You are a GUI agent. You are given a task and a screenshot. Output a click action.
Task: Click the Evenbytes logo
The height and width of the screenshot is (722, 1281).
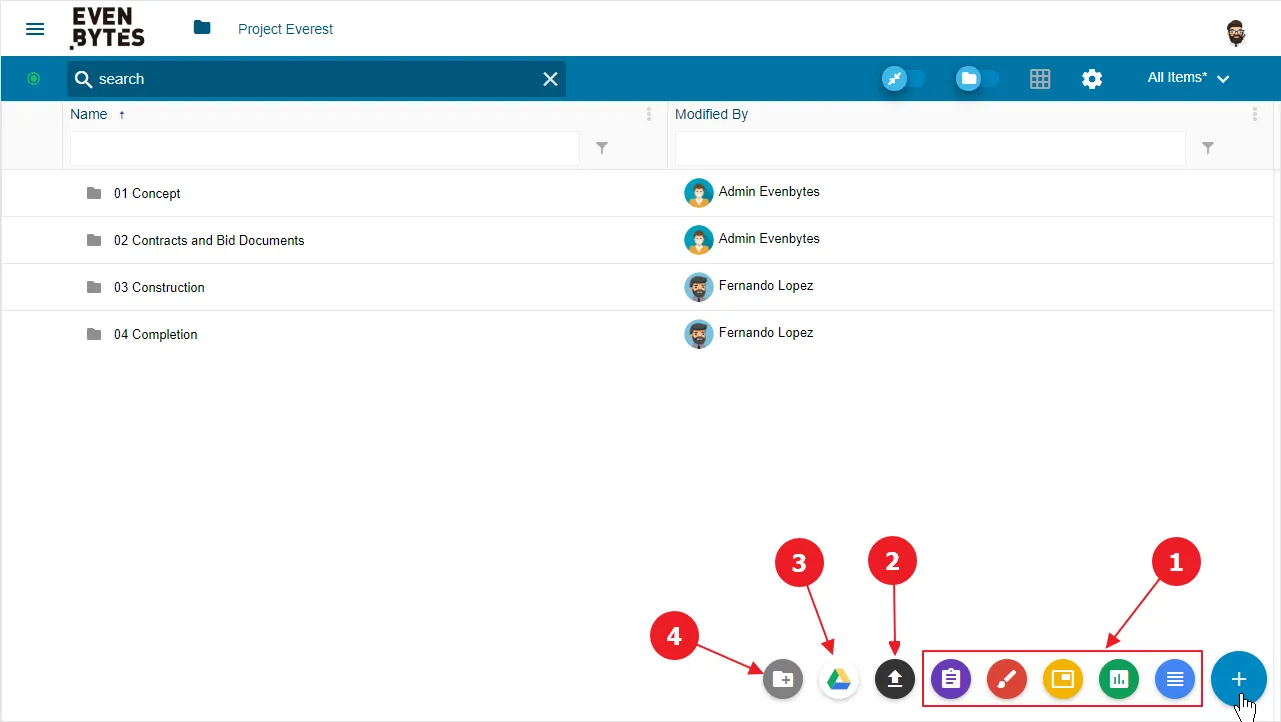pos(108,28)
